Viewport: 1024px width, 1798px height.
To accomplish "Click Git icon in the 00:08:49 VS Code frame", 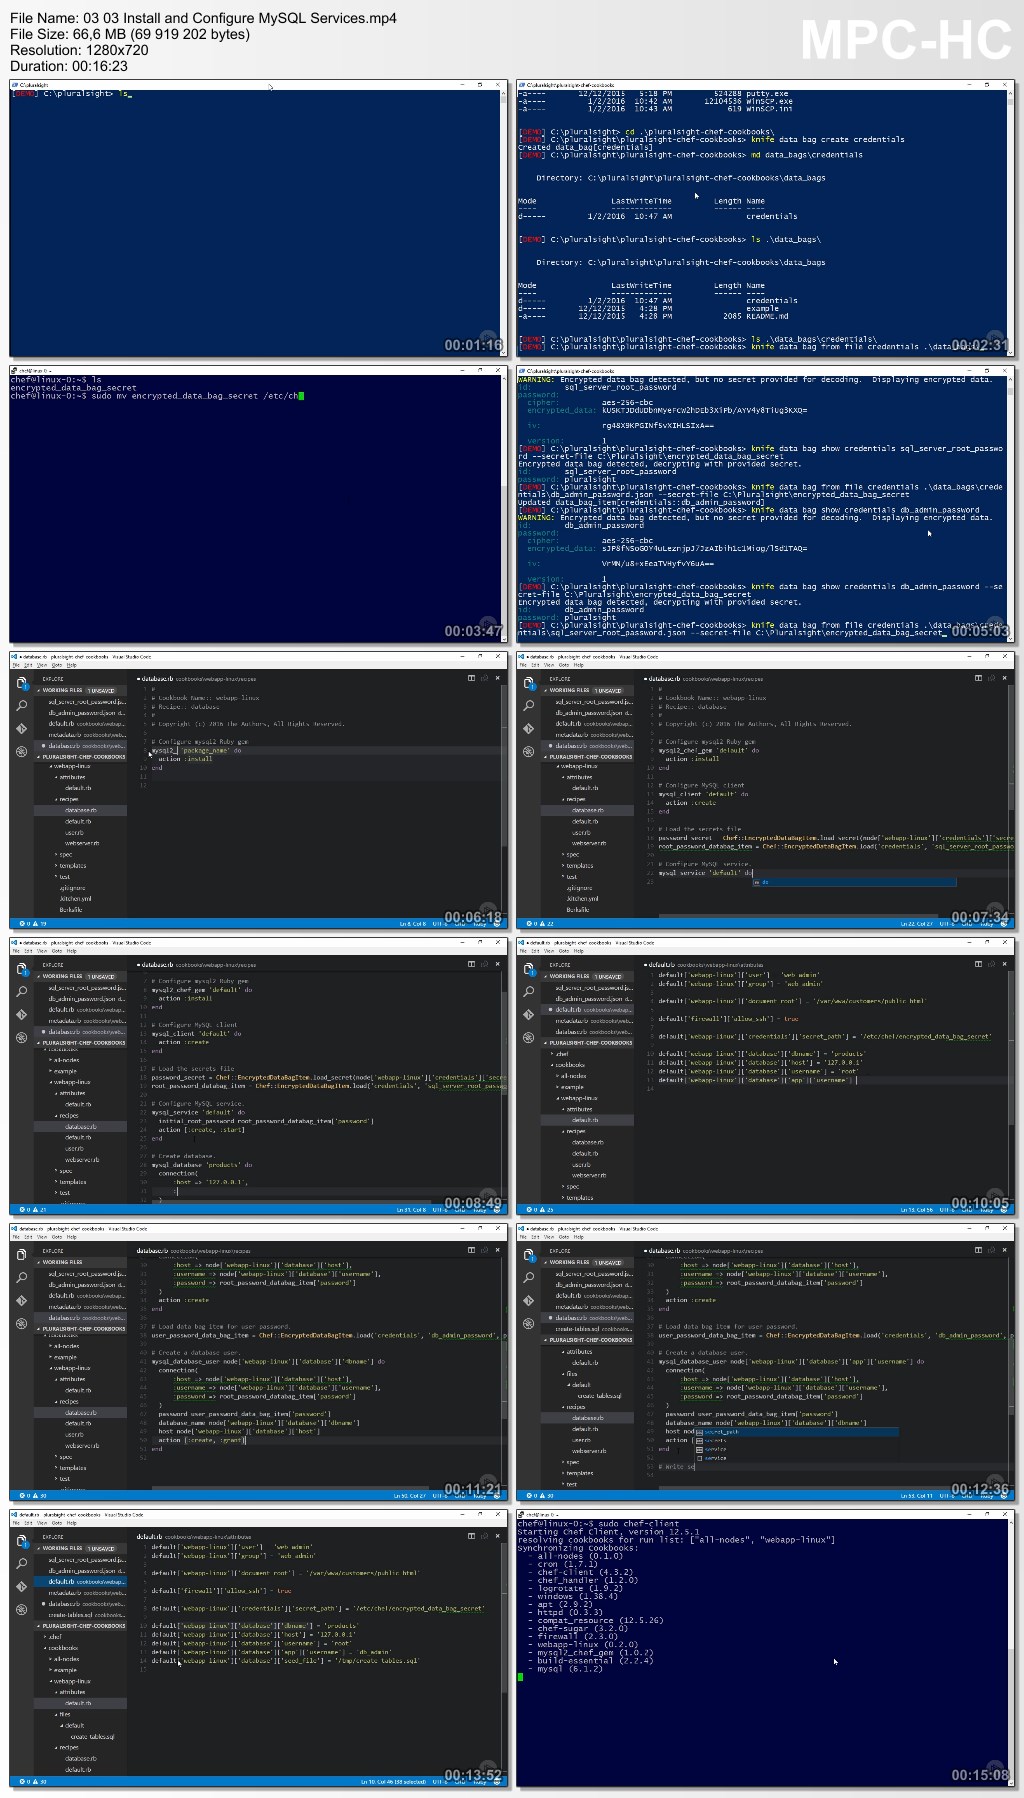I will click(x=21, y=1015).
